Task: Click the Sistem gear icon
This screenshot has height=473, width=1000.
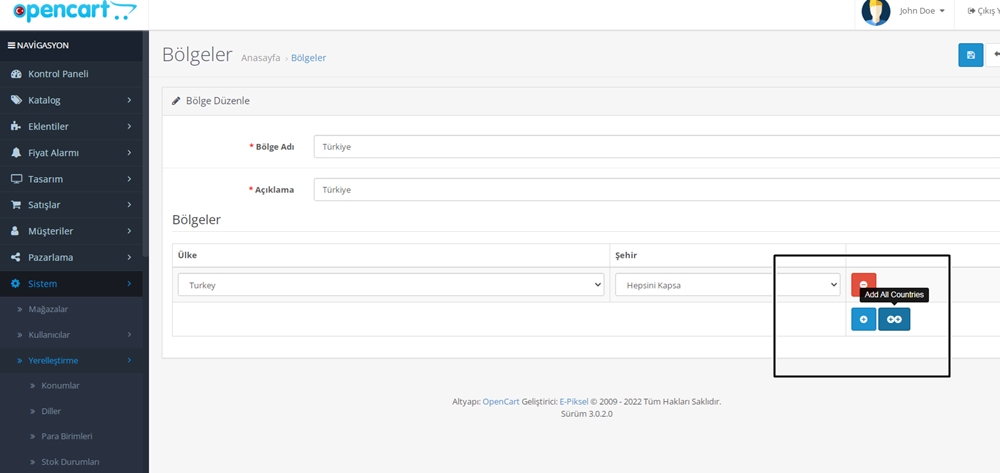Action: pos(16,284)
